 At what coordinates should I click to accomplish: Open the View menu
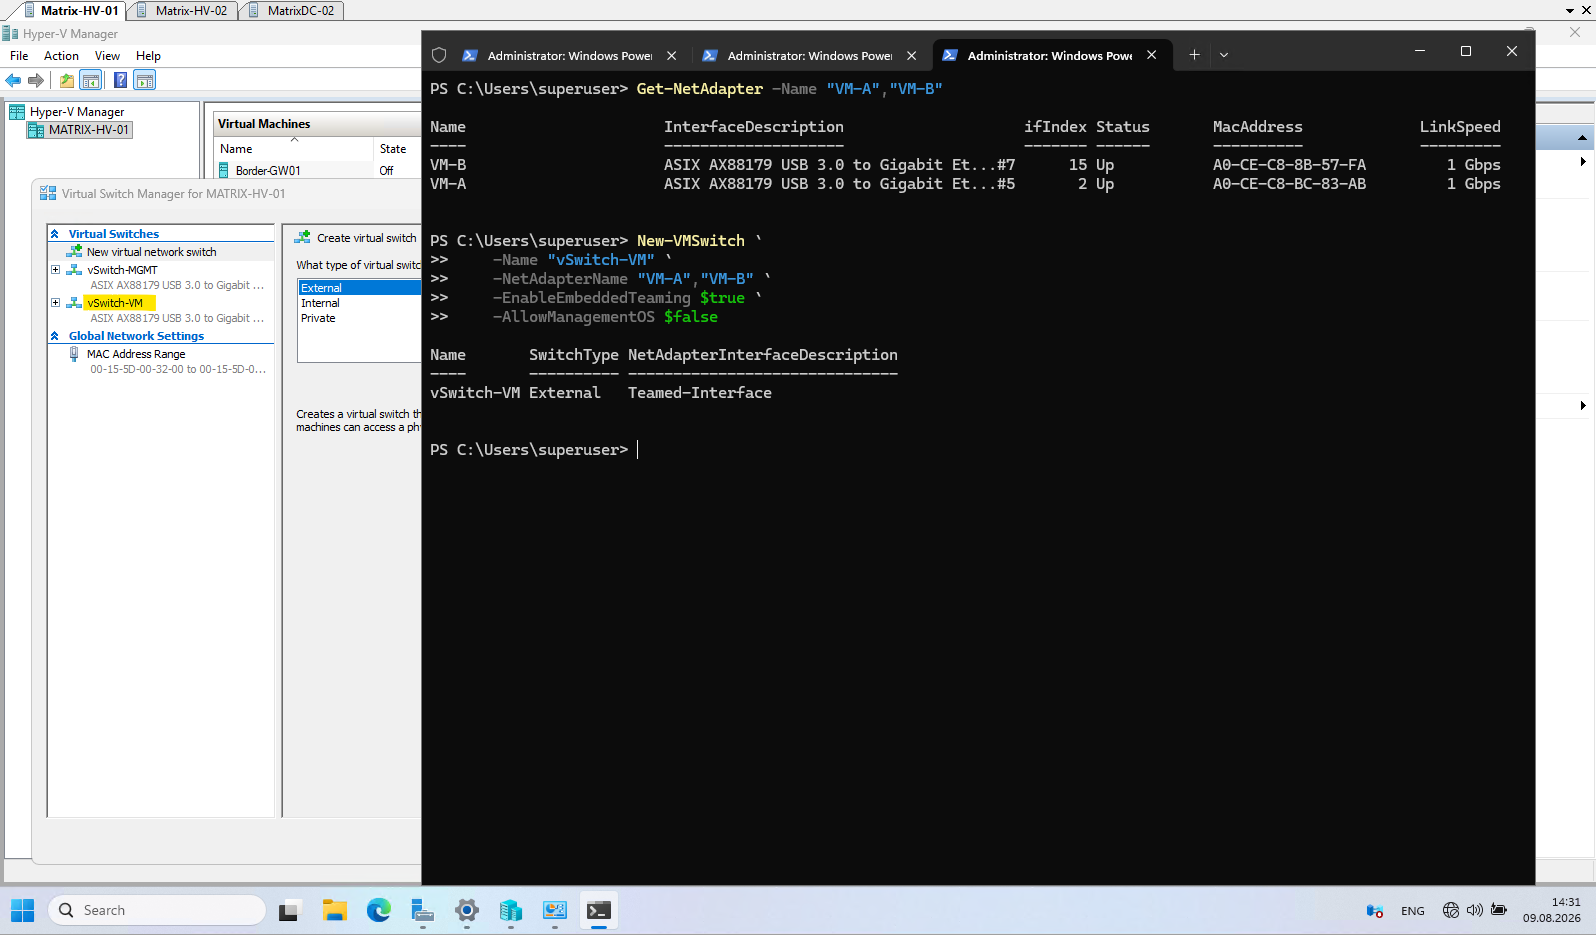[x=107, y=56]
